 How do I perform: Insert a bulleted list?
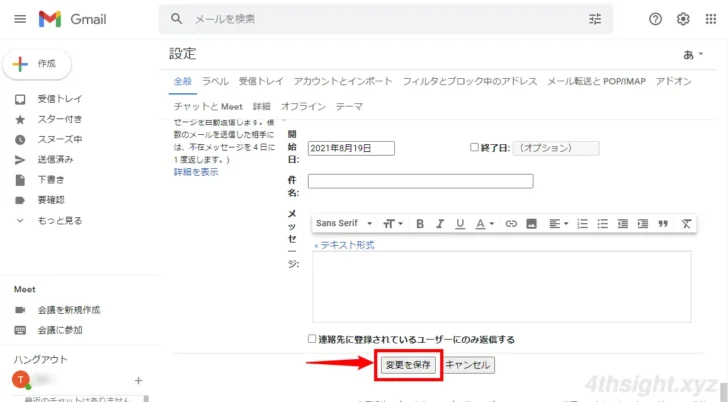click(x=602, y=224)
